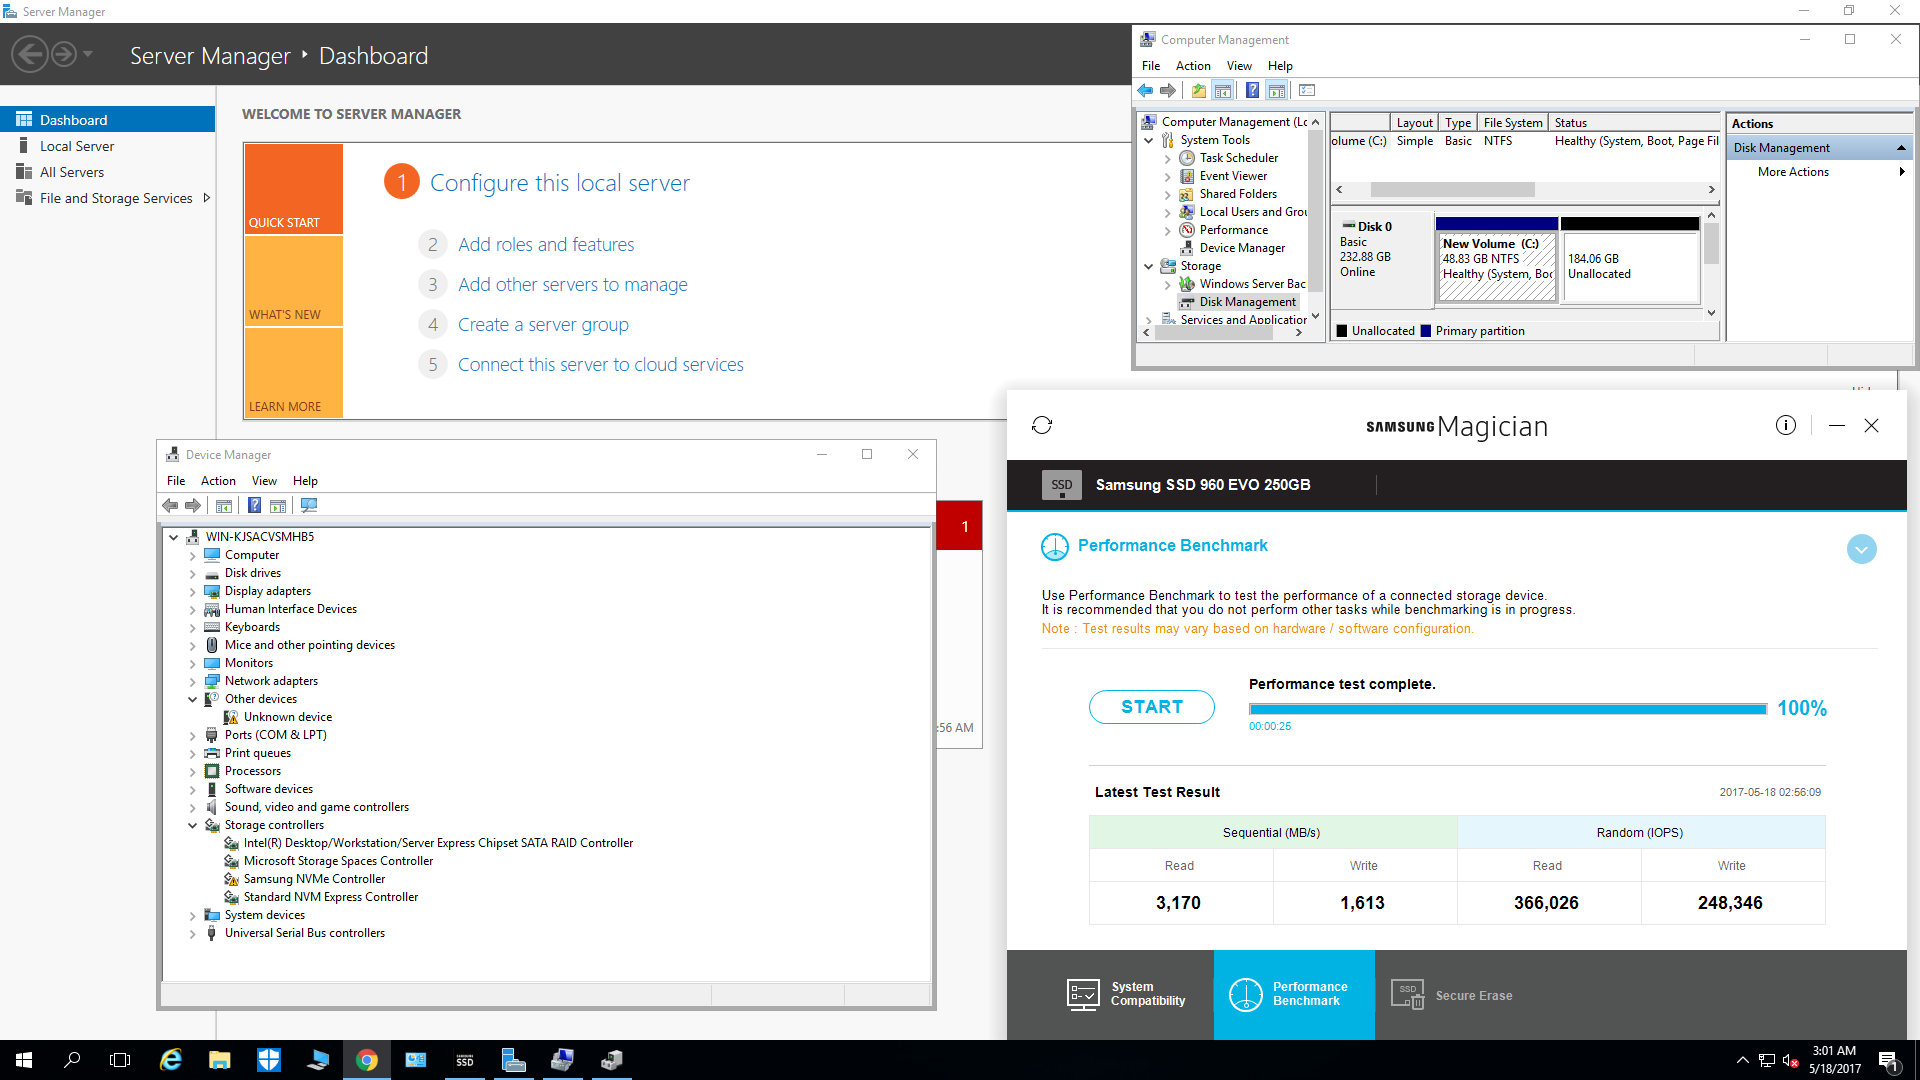Expand Disk drives in Device Manager
1920x1080 pixels.
coord(193,574)
